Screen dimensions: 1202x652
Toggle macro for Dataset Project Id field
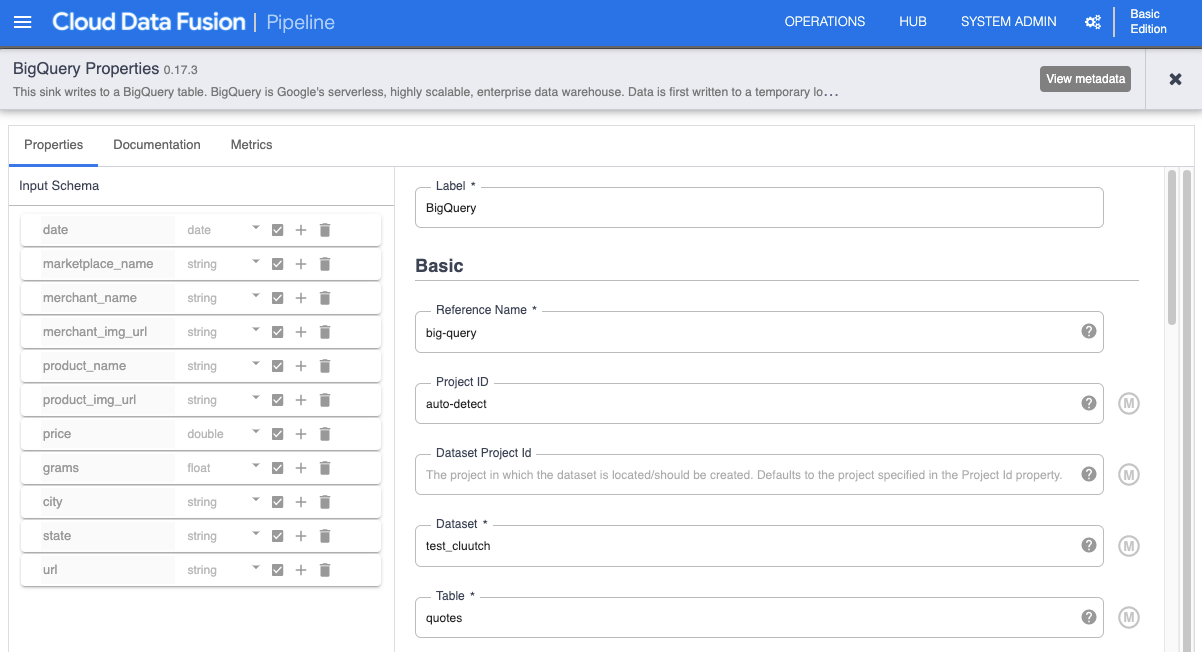[x=1129, y=475]
